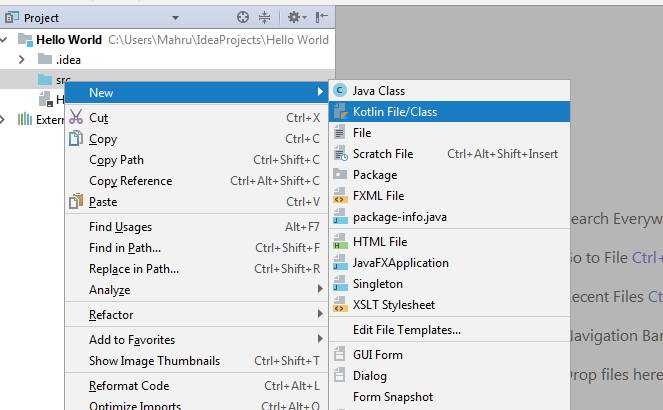Open the Project view dropdown
This screenshot has width=663, height=410.
click(175, 17)
